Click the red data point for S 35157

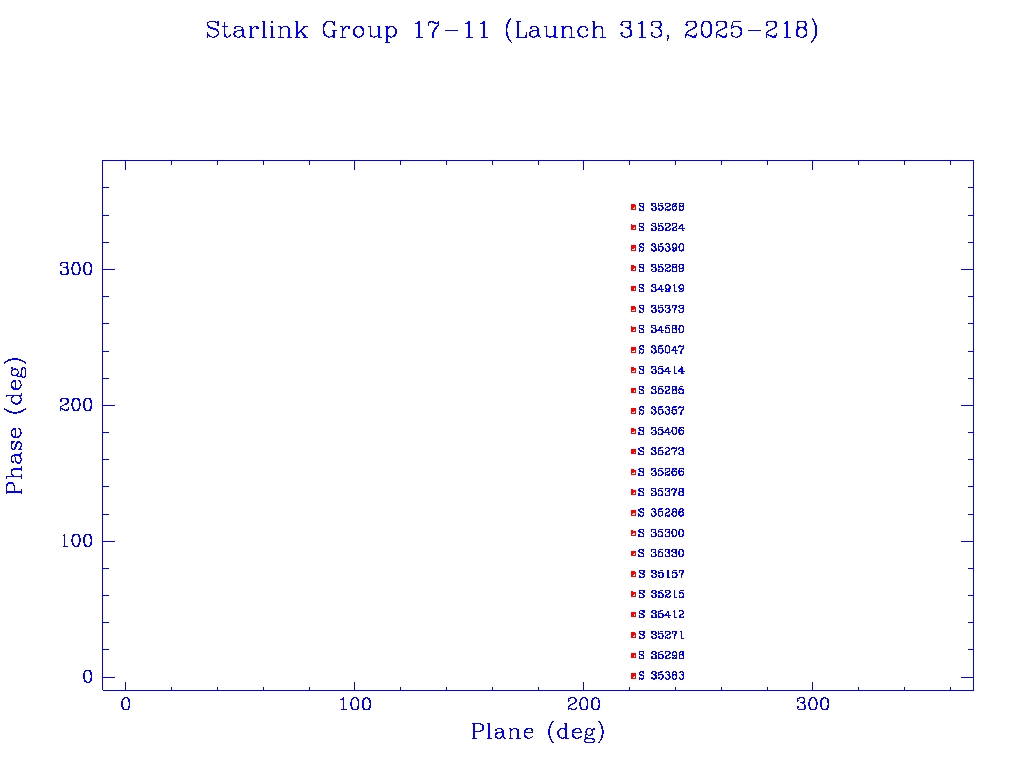(633, 574)
